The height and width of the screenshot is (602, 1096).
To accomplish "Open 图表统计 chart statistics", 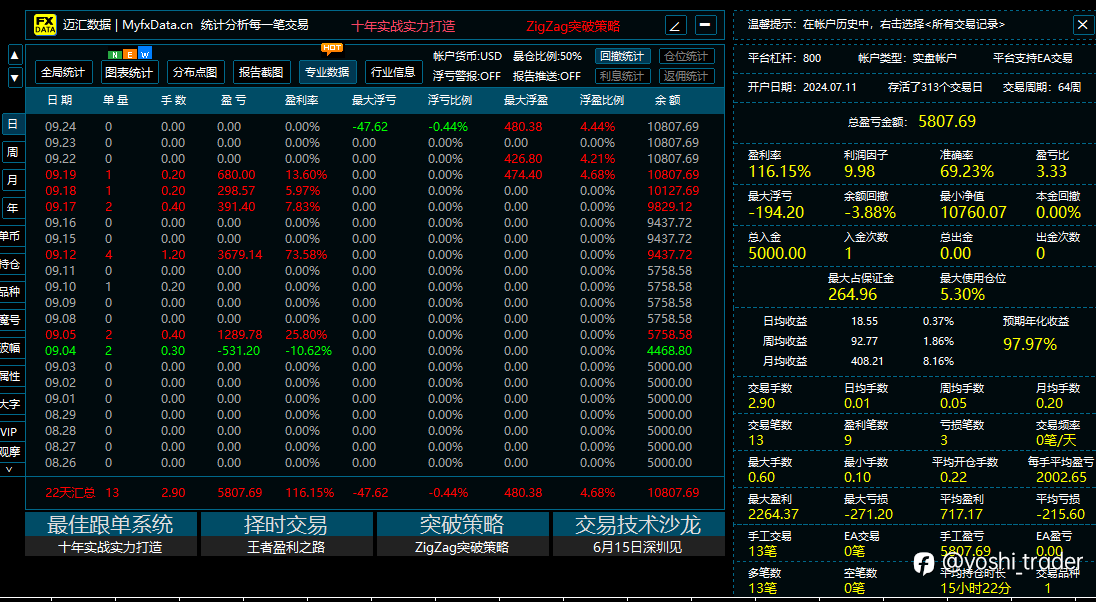I will 129,72.
